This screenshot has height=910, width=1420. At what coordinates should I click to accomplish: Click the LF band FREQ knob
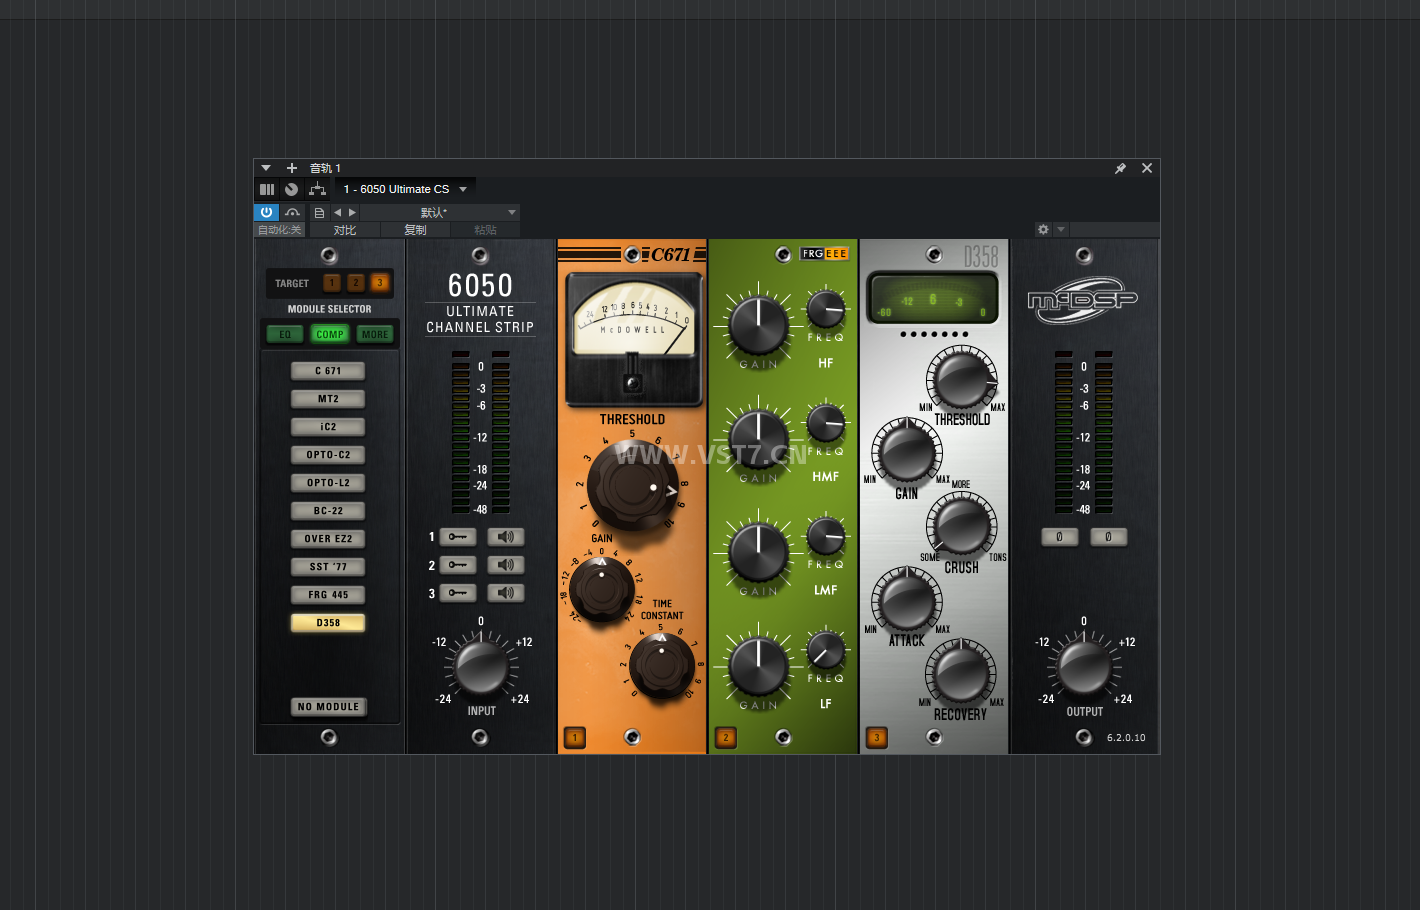pyautogui.click(x=826, y=650)
